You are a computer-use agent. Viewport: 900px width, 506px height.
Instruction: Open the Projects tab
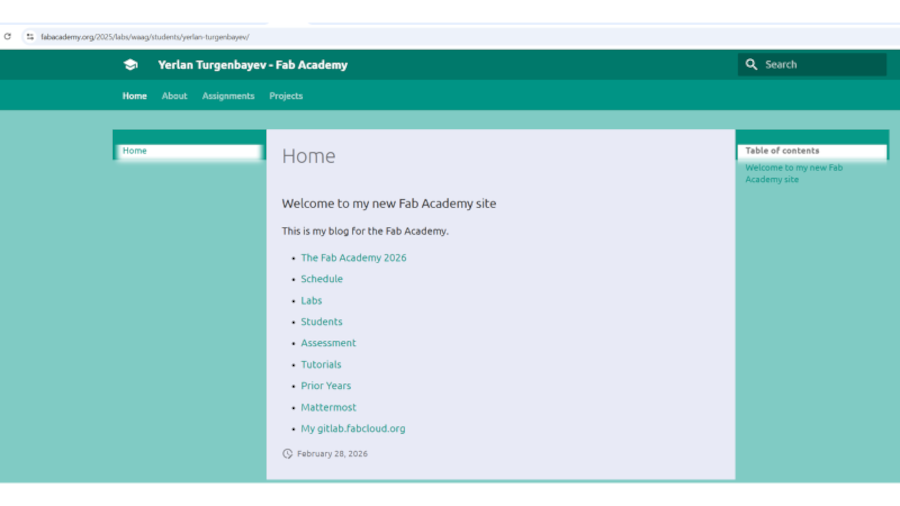286,96
